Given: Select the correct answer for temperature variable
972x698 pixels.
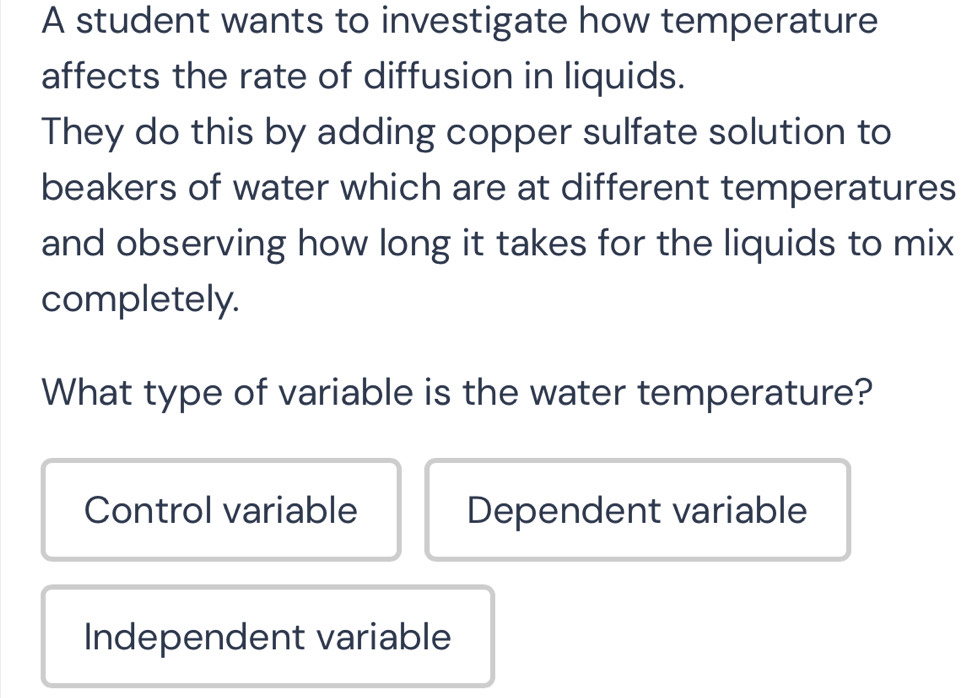Looking at the screenshot, I should tap(266, 636).
